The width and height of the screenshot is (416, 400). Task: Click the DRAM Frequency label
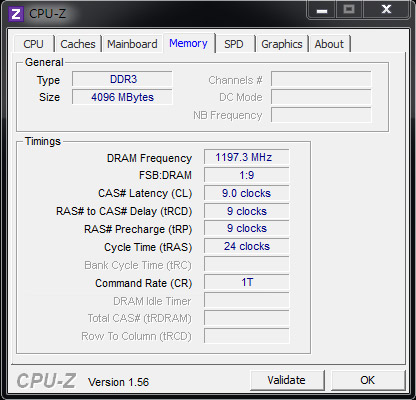tap(149, 158)
